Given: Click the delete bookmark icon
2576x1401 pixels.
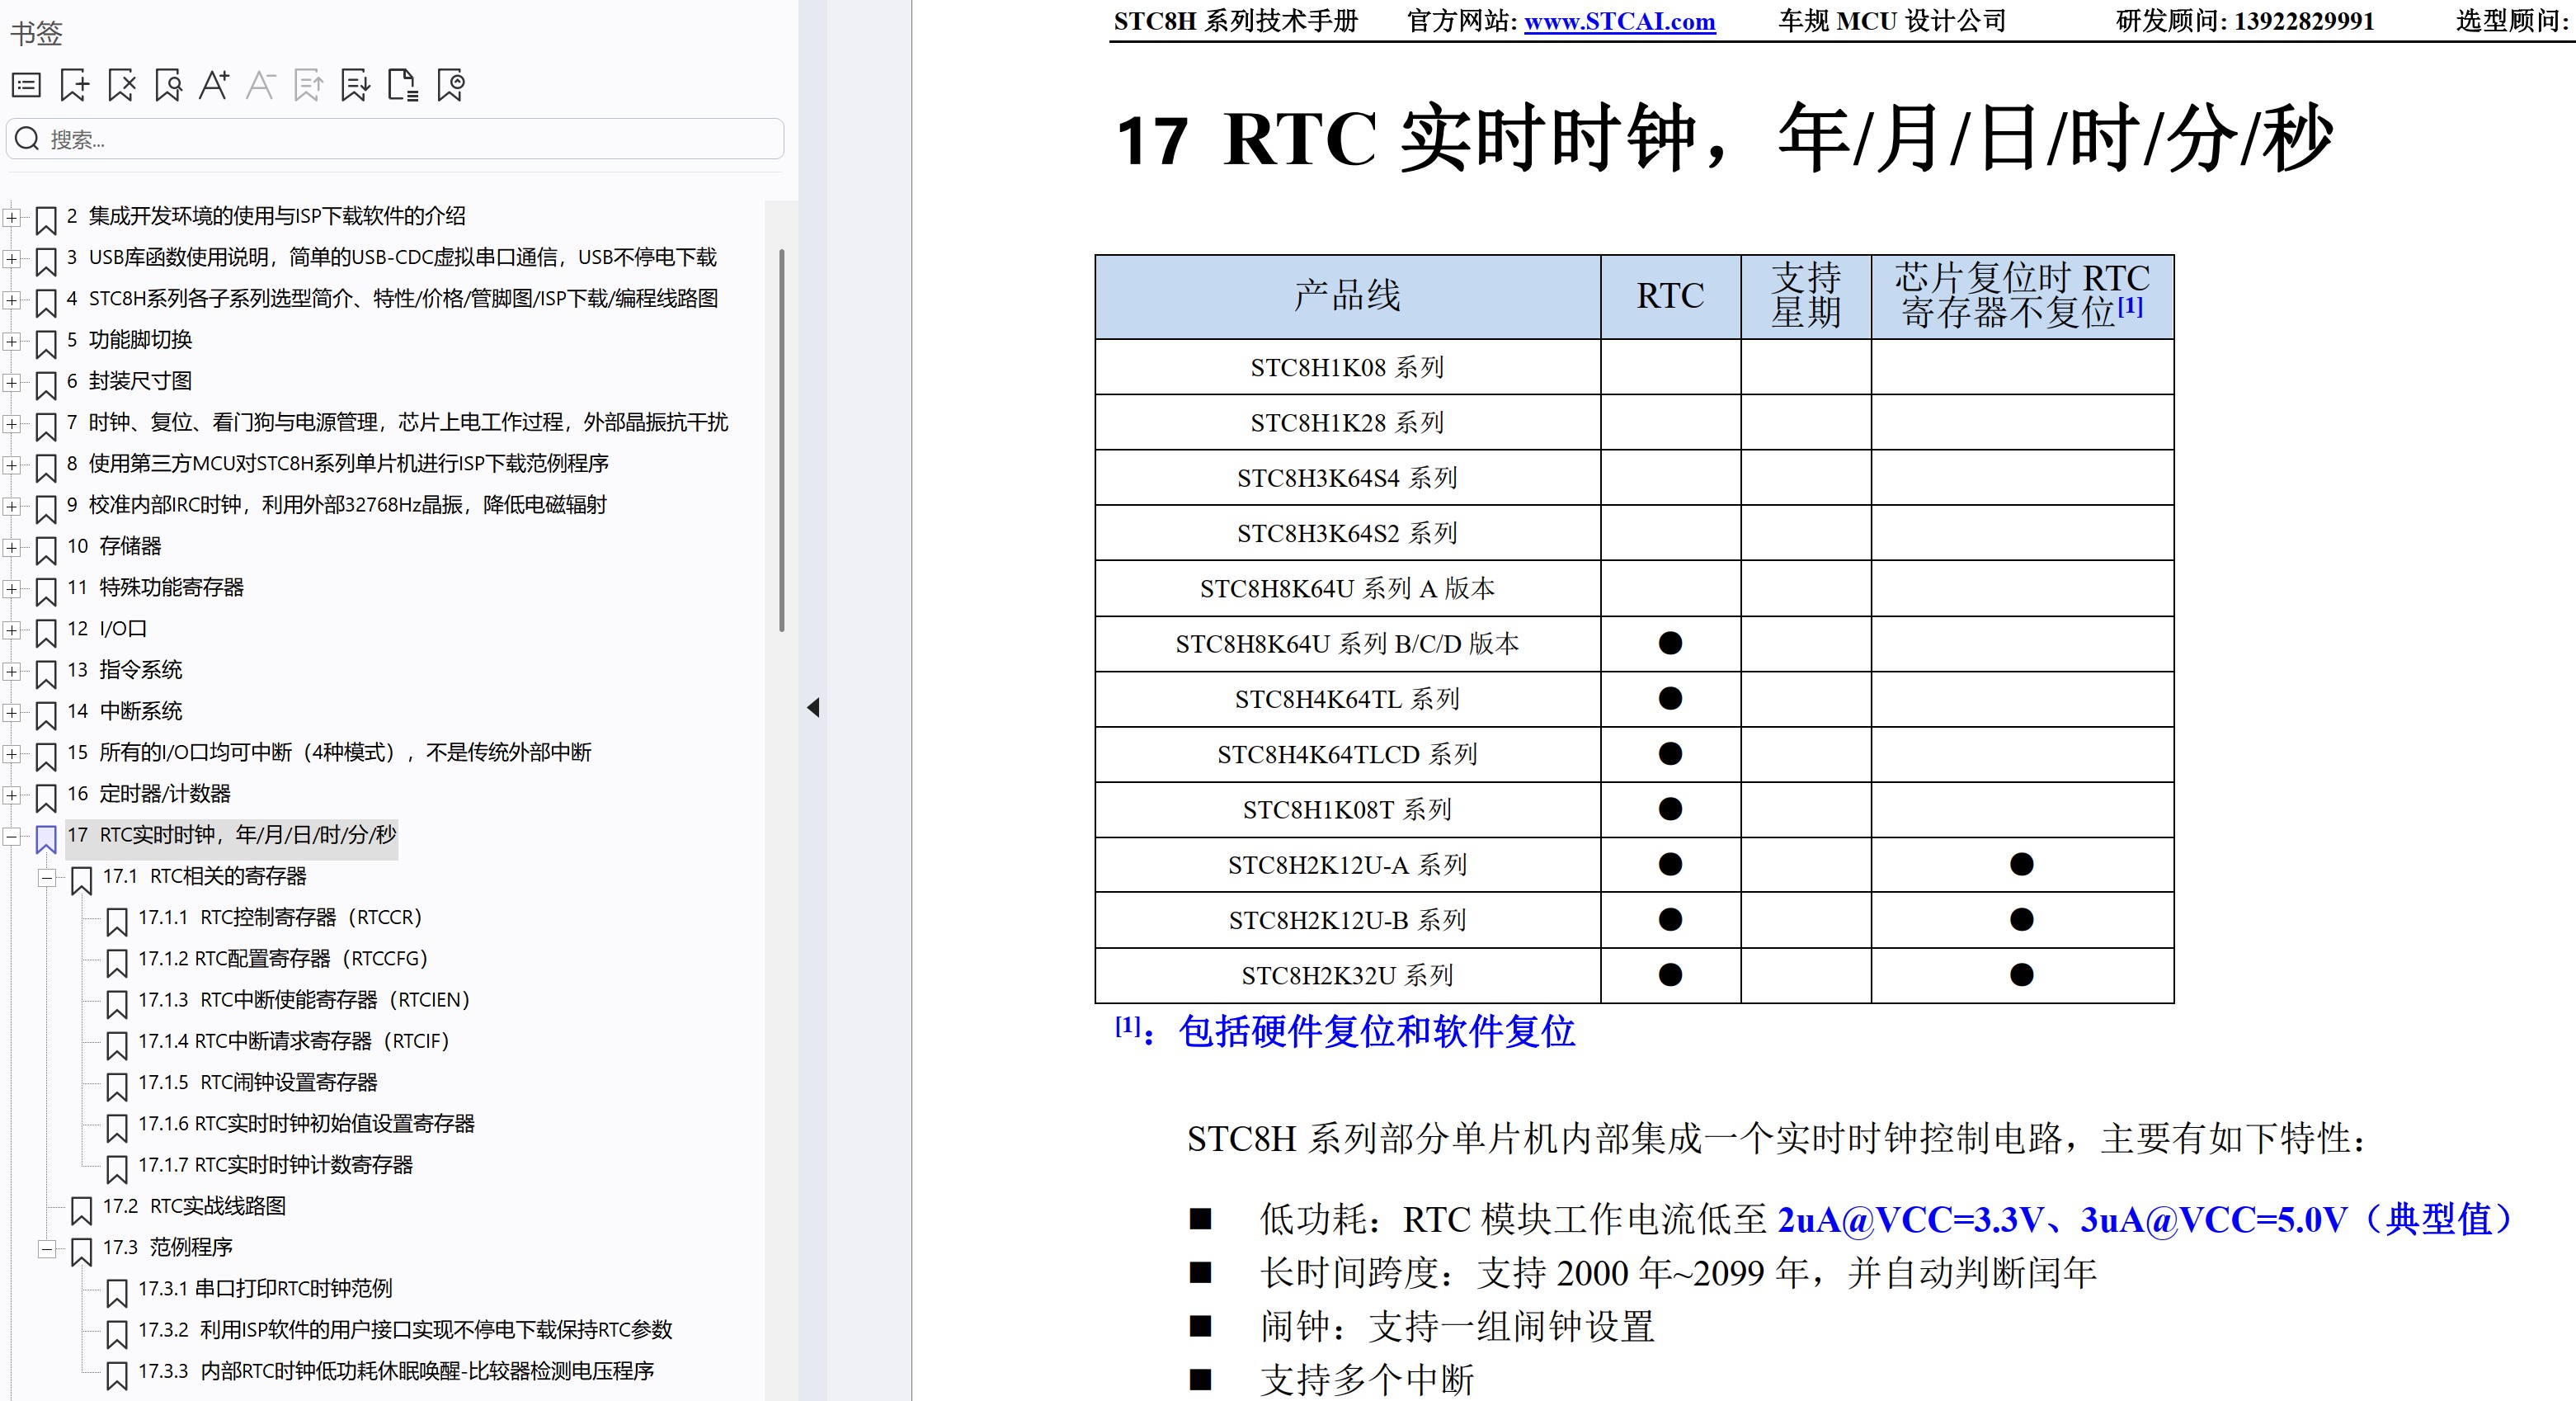Looking at the screenshot, I should coord(122,85).
